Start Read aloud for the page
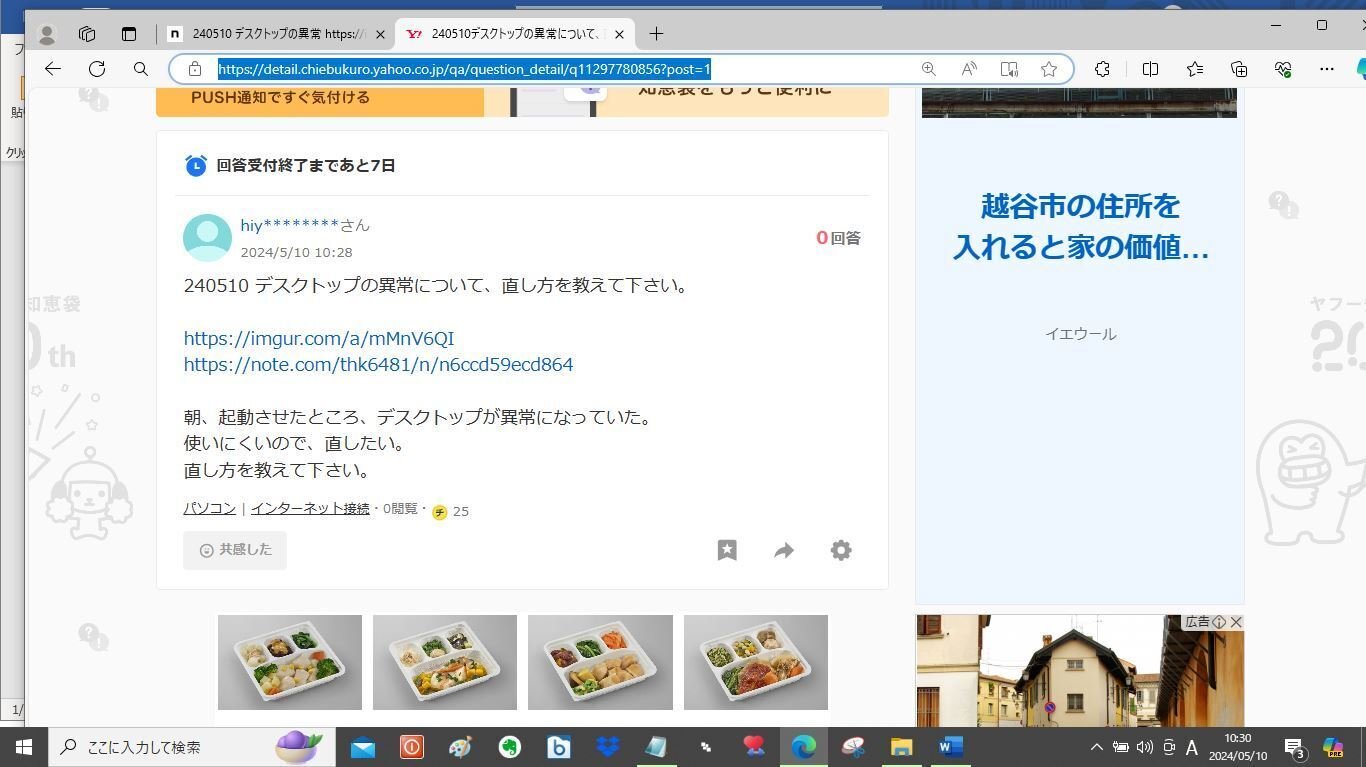 [968, 69]
